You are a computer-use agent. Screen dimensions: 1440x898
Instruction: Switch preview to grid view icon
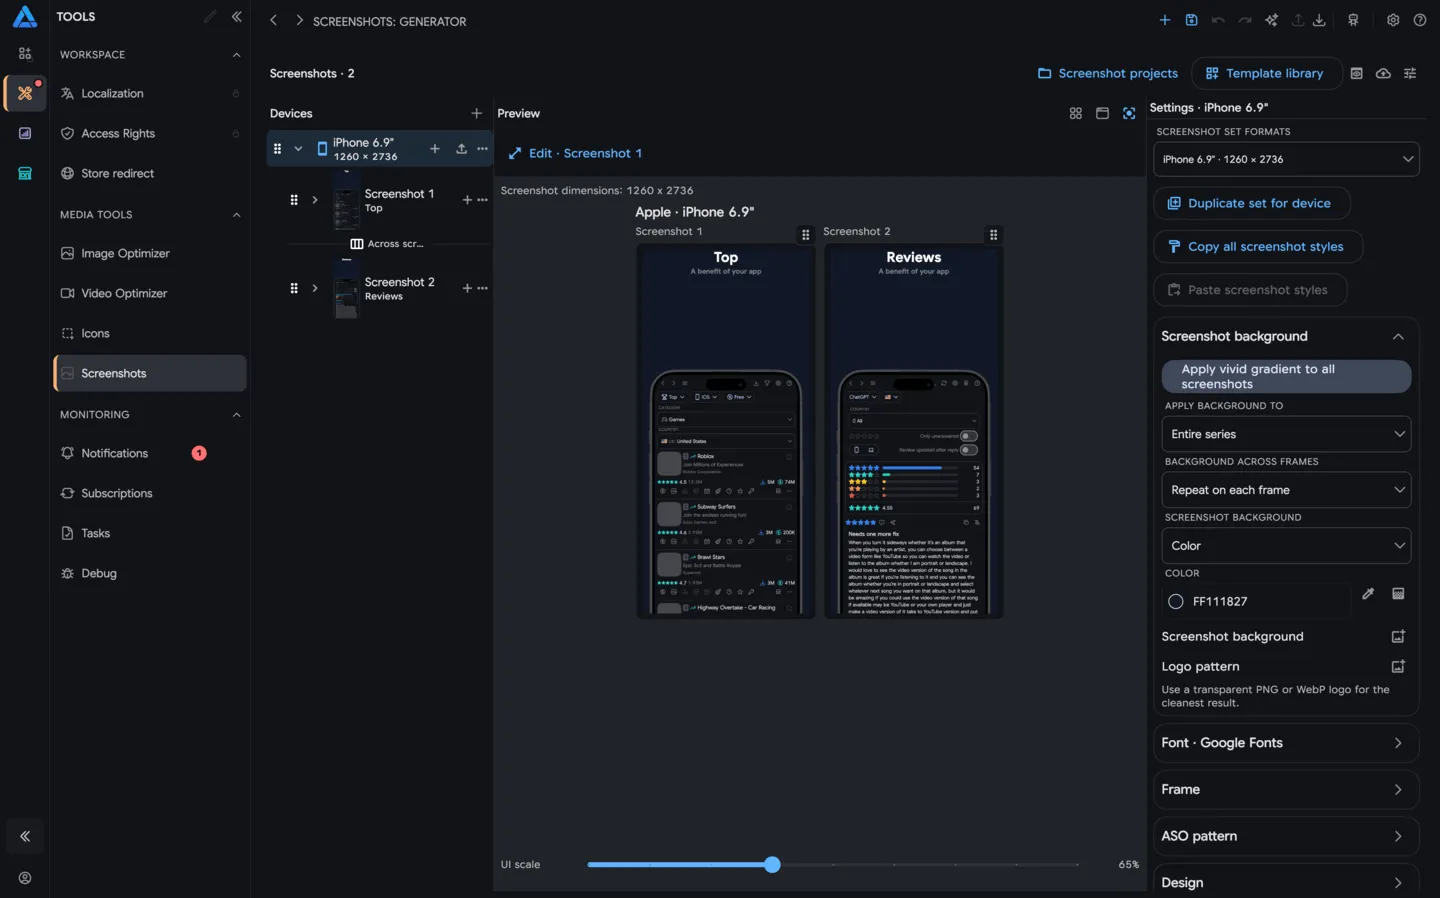(1075, 114)
